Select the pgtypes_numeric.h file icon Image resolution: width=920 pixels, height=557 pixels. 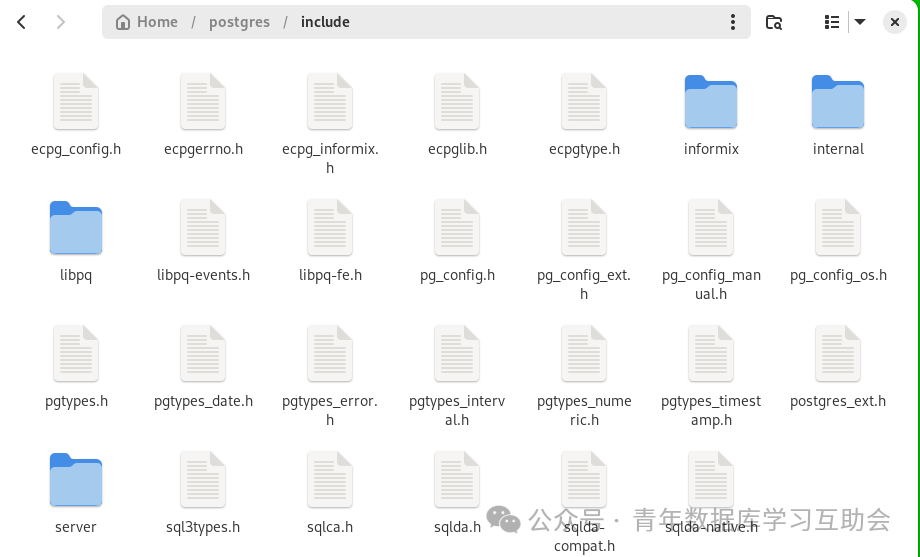click(584, 353)
